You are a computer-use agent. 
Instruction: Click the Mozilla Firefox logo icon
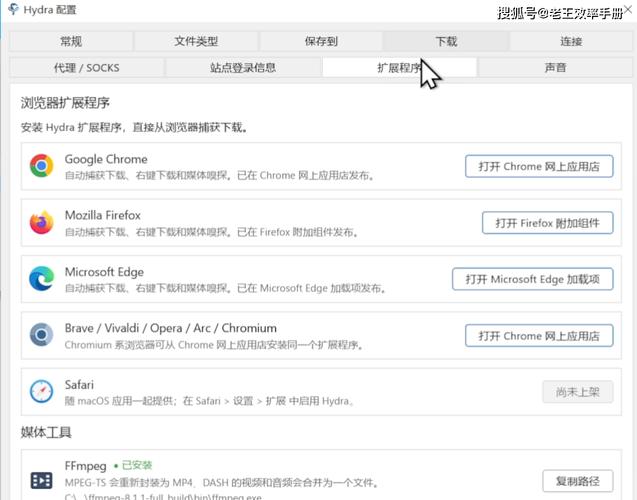point(41,222)
